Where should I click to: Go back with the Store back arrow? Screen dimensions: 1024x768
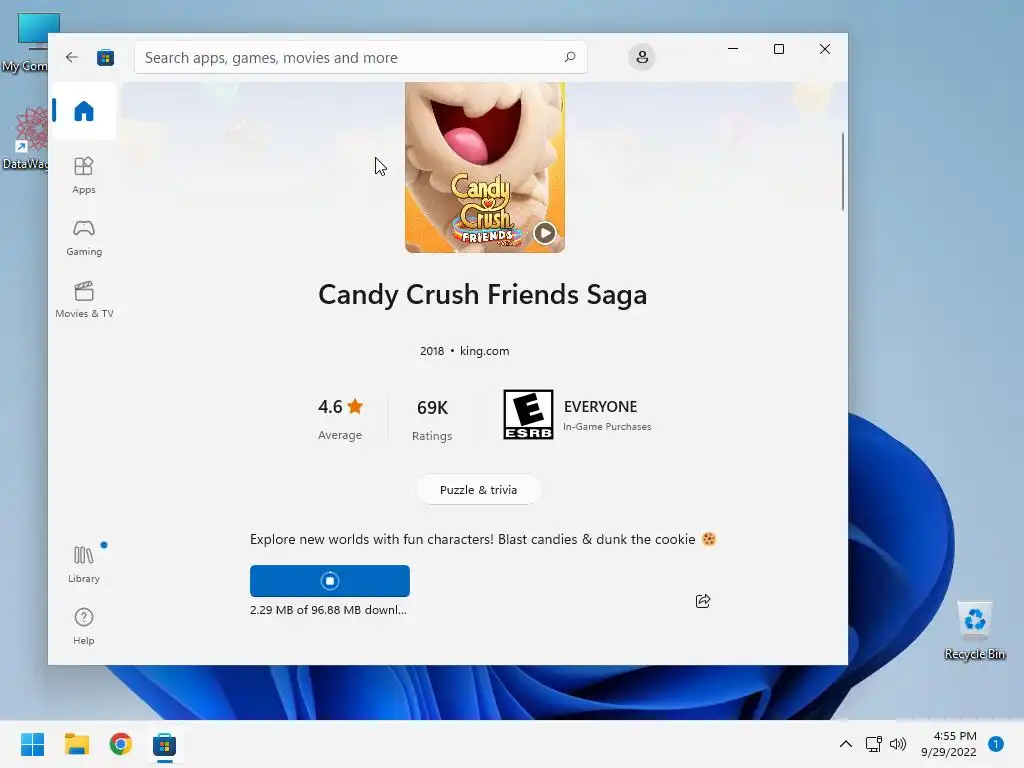click(x=72, y=57)
